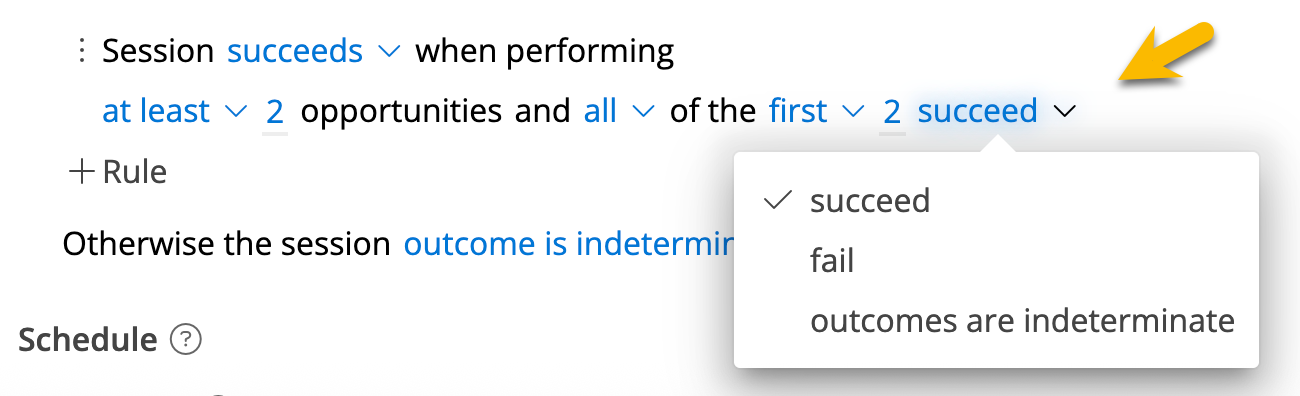Click the chevron beside 'all'
The width and height of the screenshot is (1300, 396).
tap(643, 111)
